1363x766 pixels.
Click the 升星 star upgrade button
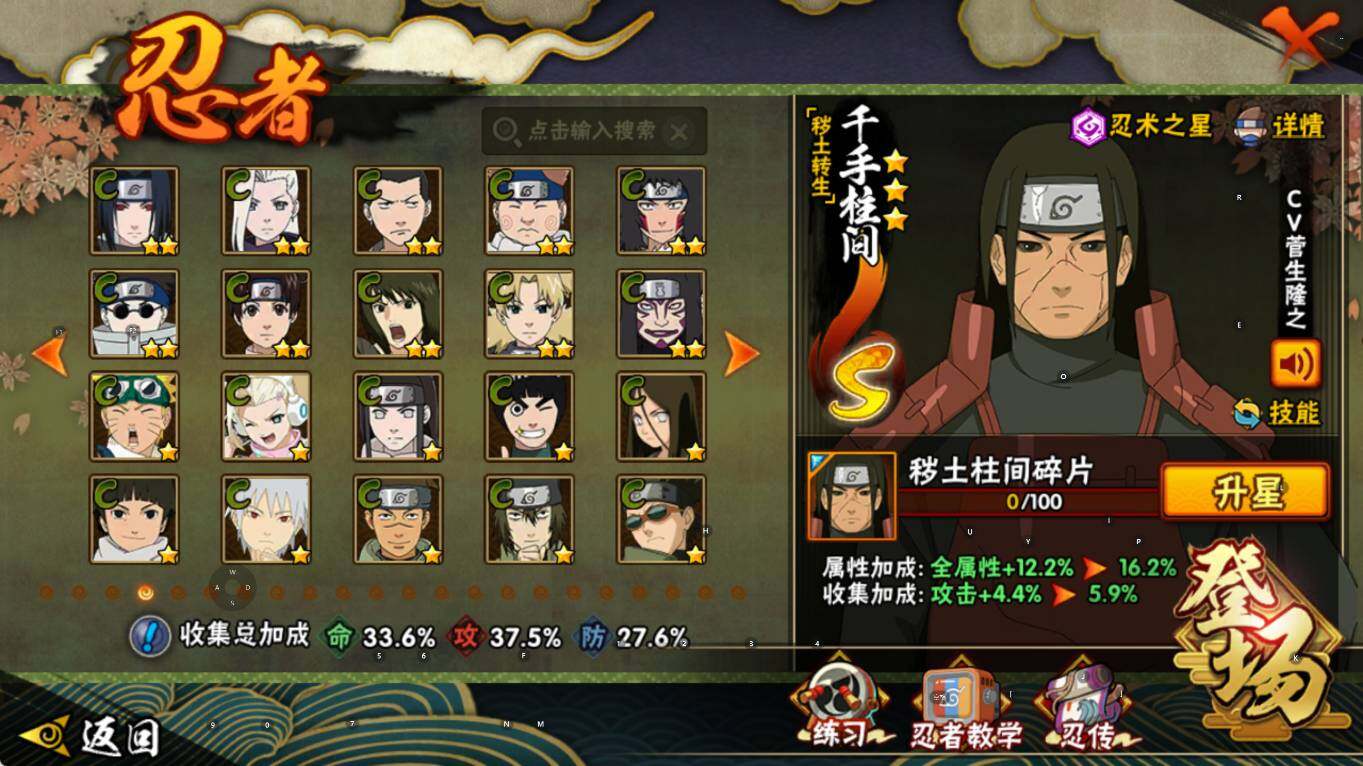[1245, 492]
